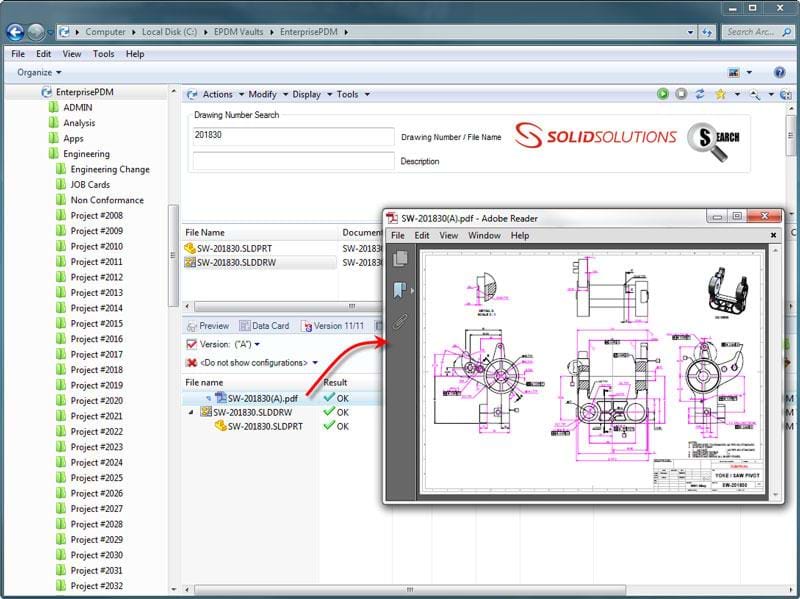800x599 pixels.
Task: Open the bookmarks panel in Adobe Reader
Action: [400, 291]
